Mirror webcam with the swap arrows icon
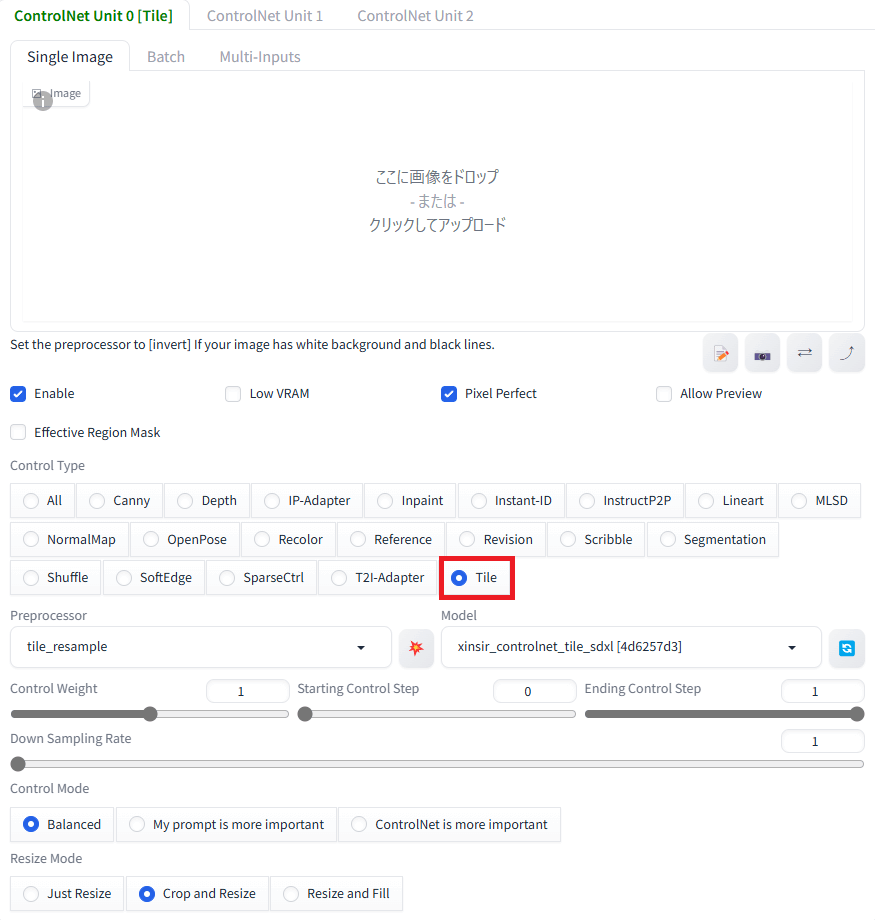The height and width of the screenshot is (920, 875). click(x=805, y=353)
